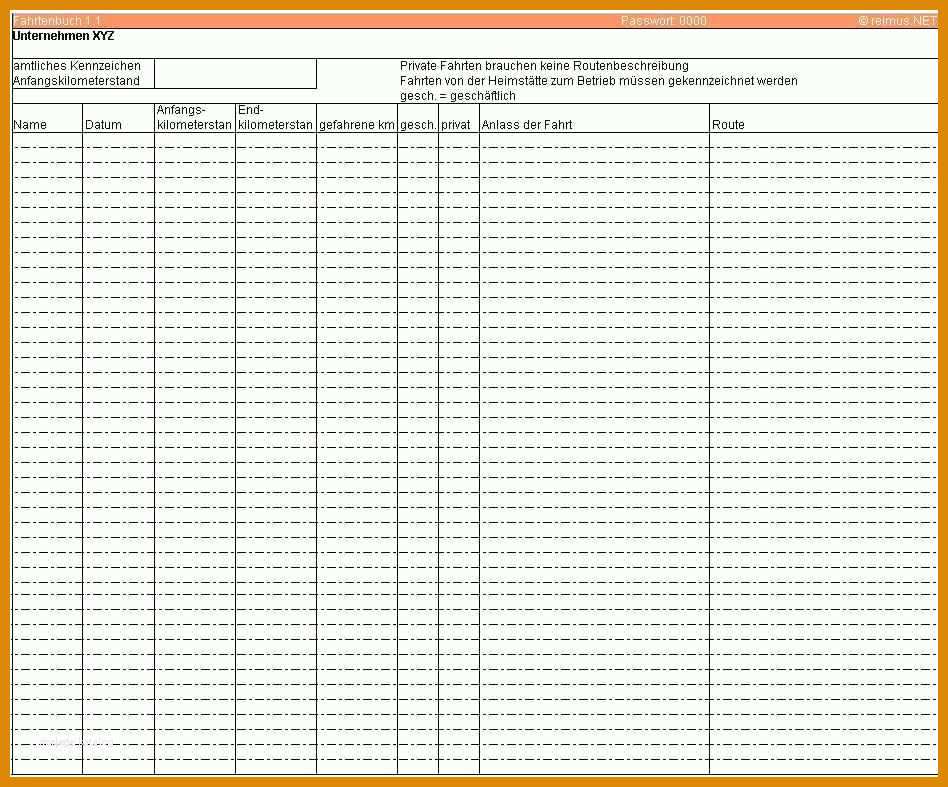Select first empty cell under Name

click(x=47, y=140)
